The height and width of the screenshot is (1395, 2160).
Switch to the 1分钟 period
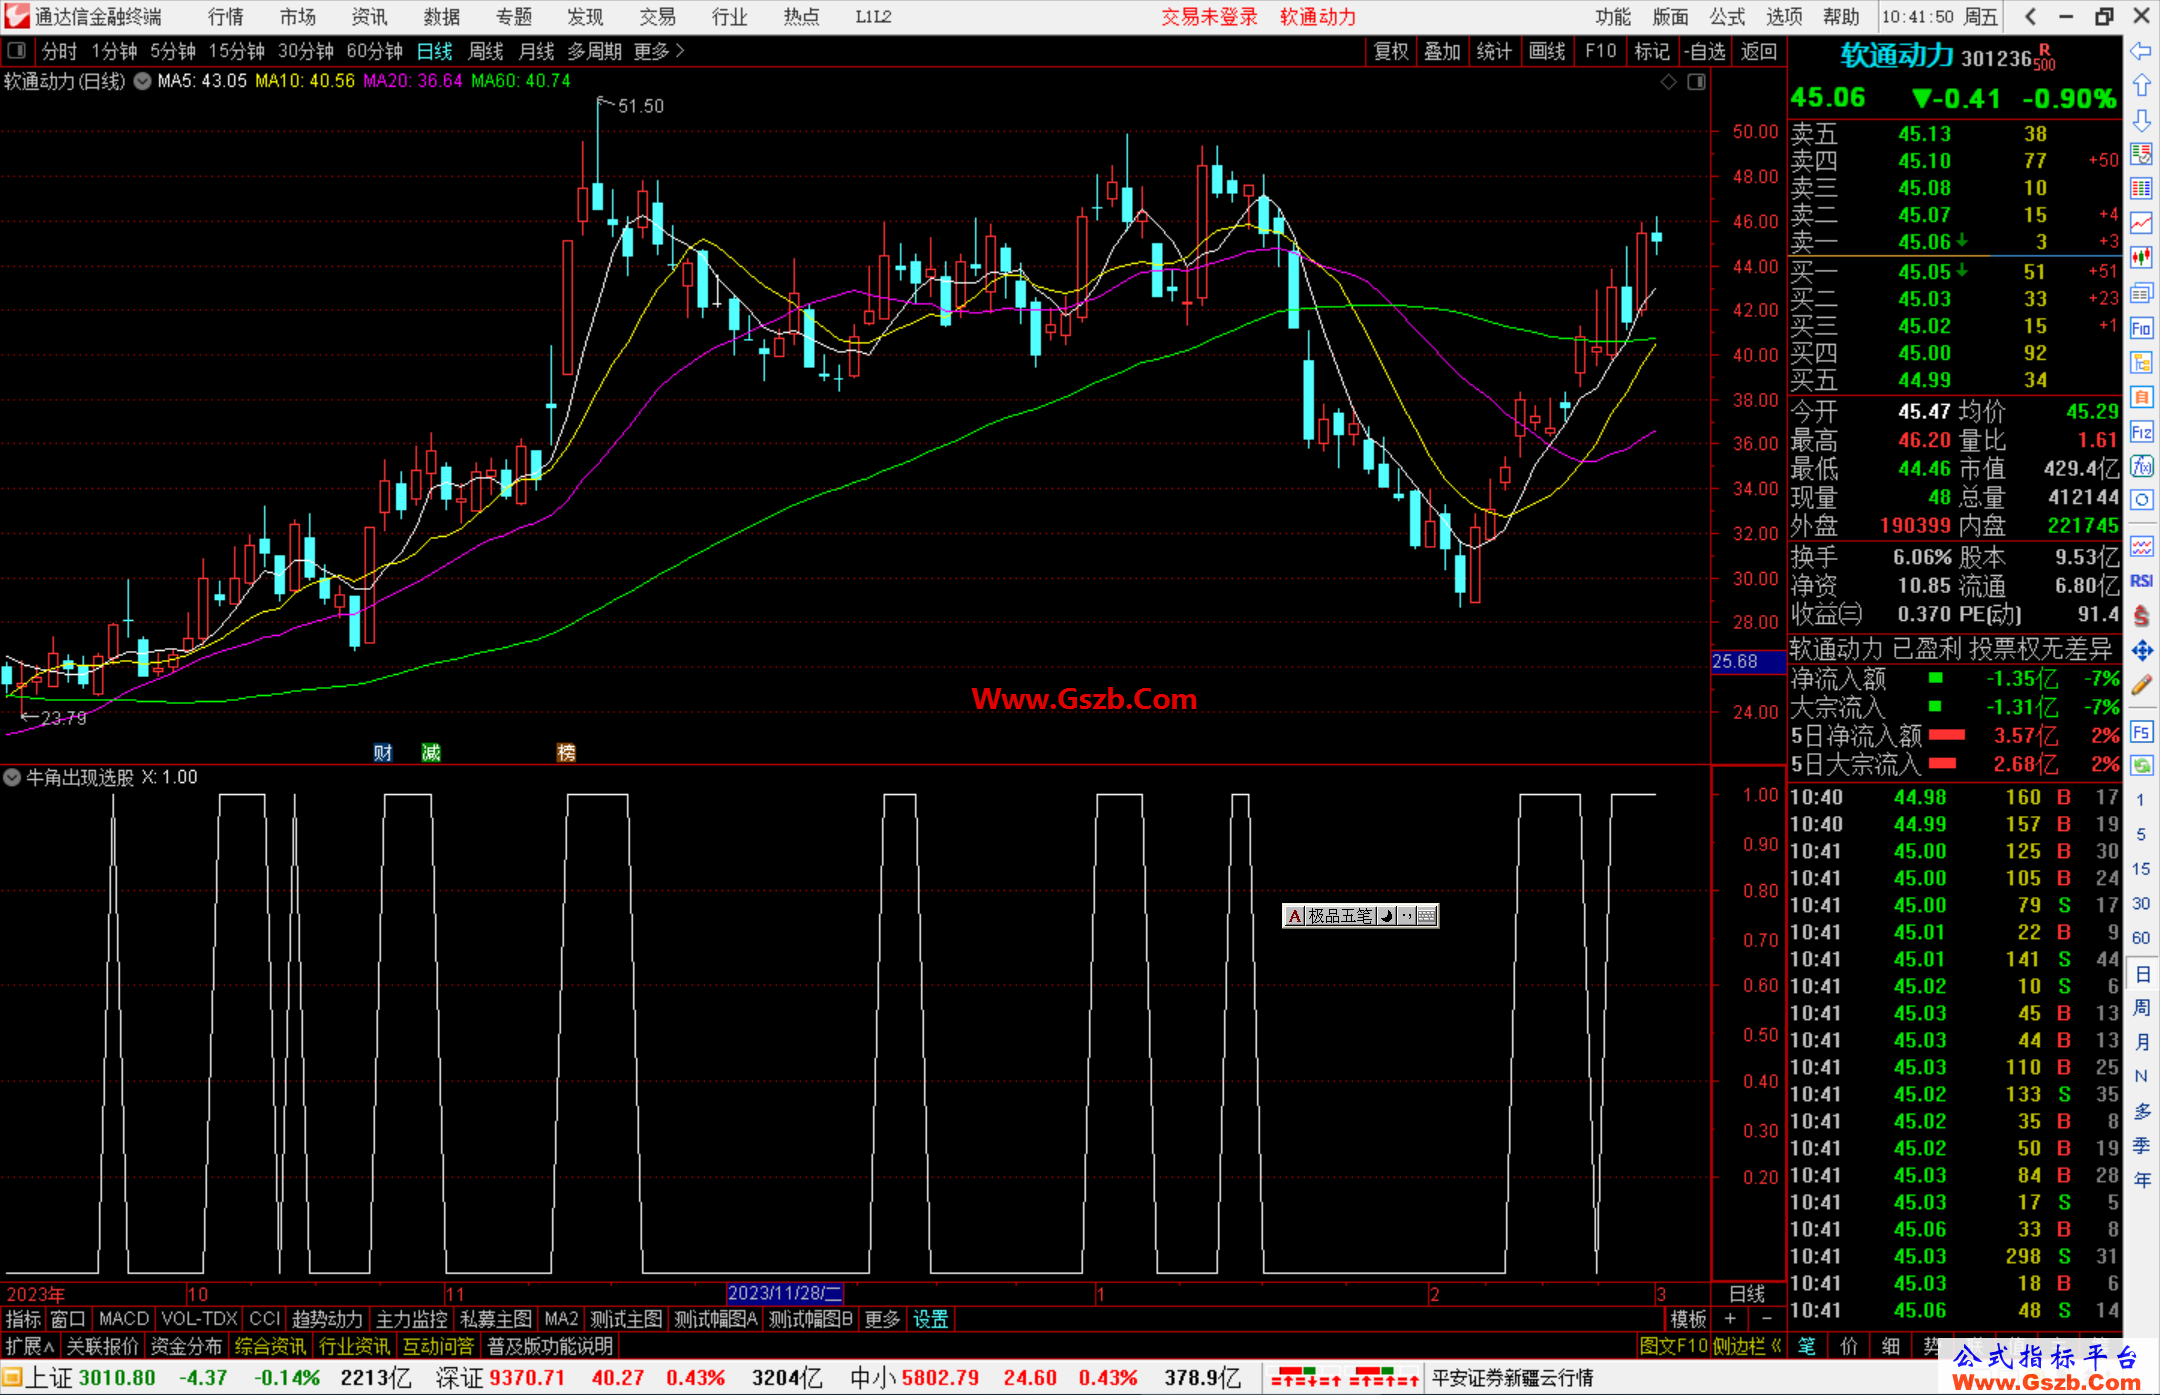(x=114, y=51)
